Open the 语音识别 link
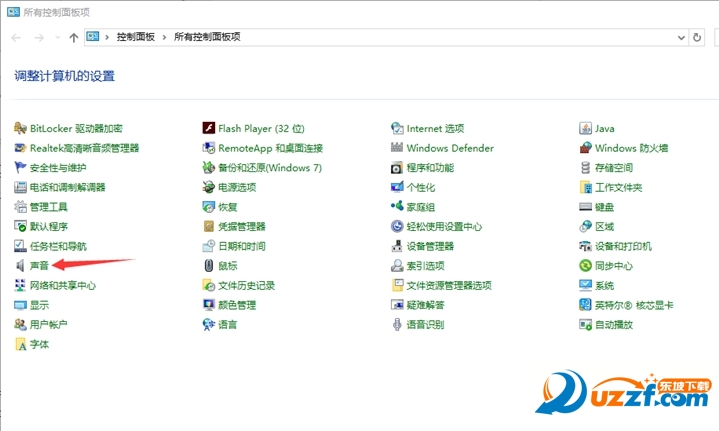 point(426,325)
